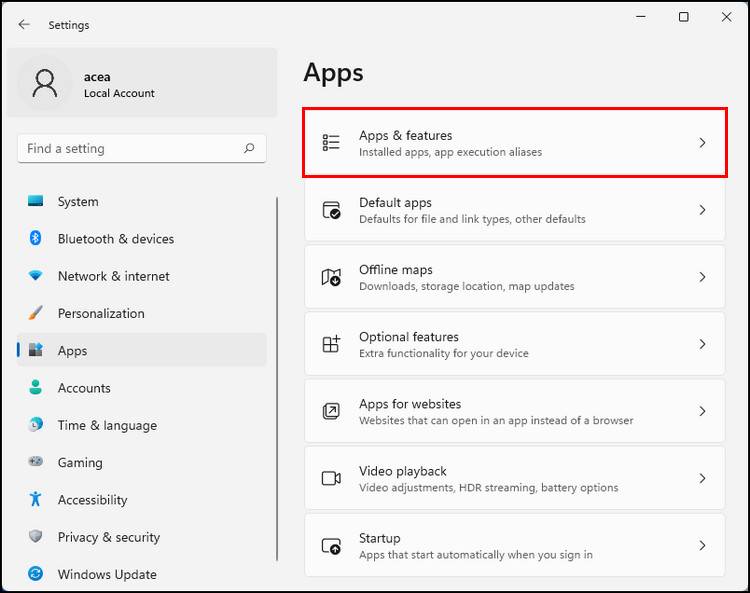Viewport: 750px width, 593px height.
Task: Click 'Installed apps, app execution aliases' text
Action: [451, 152]
